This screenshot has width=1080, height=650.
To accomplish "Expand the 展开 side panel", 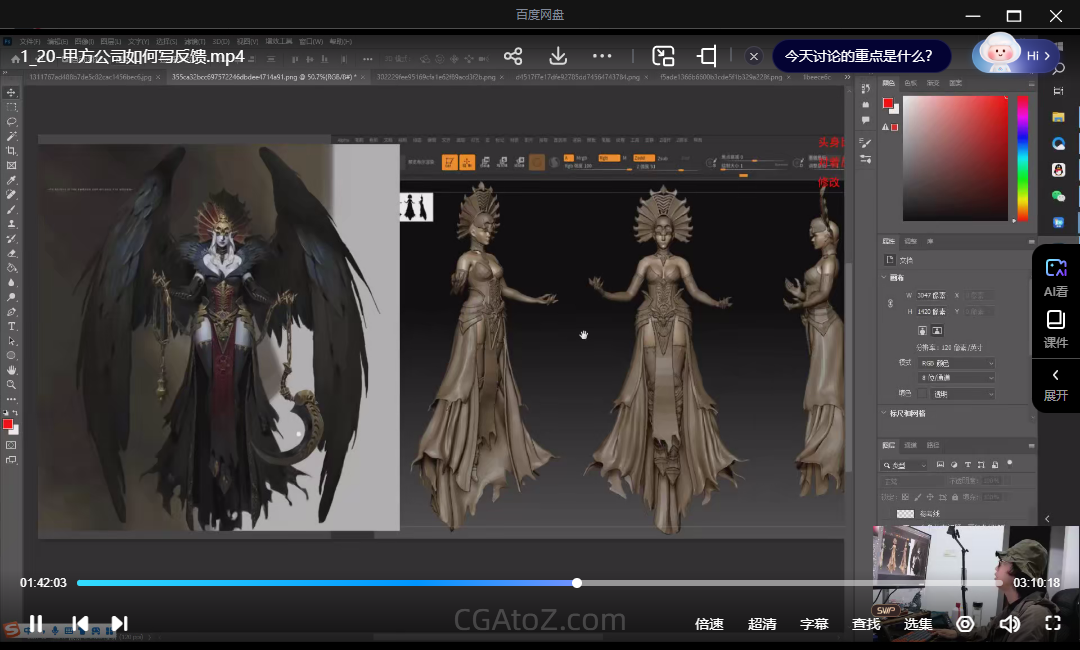I will click(1055, 384).
